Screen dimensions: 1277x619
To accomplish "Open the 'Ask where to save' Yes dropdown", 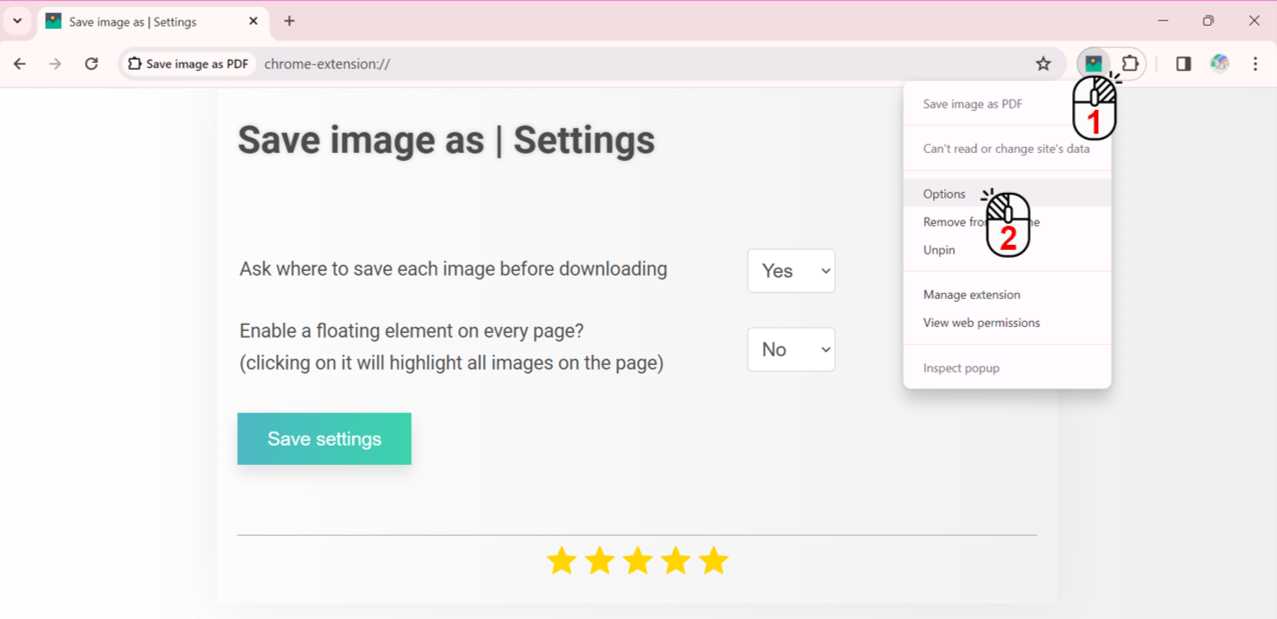I will click(x=790, y=271).
